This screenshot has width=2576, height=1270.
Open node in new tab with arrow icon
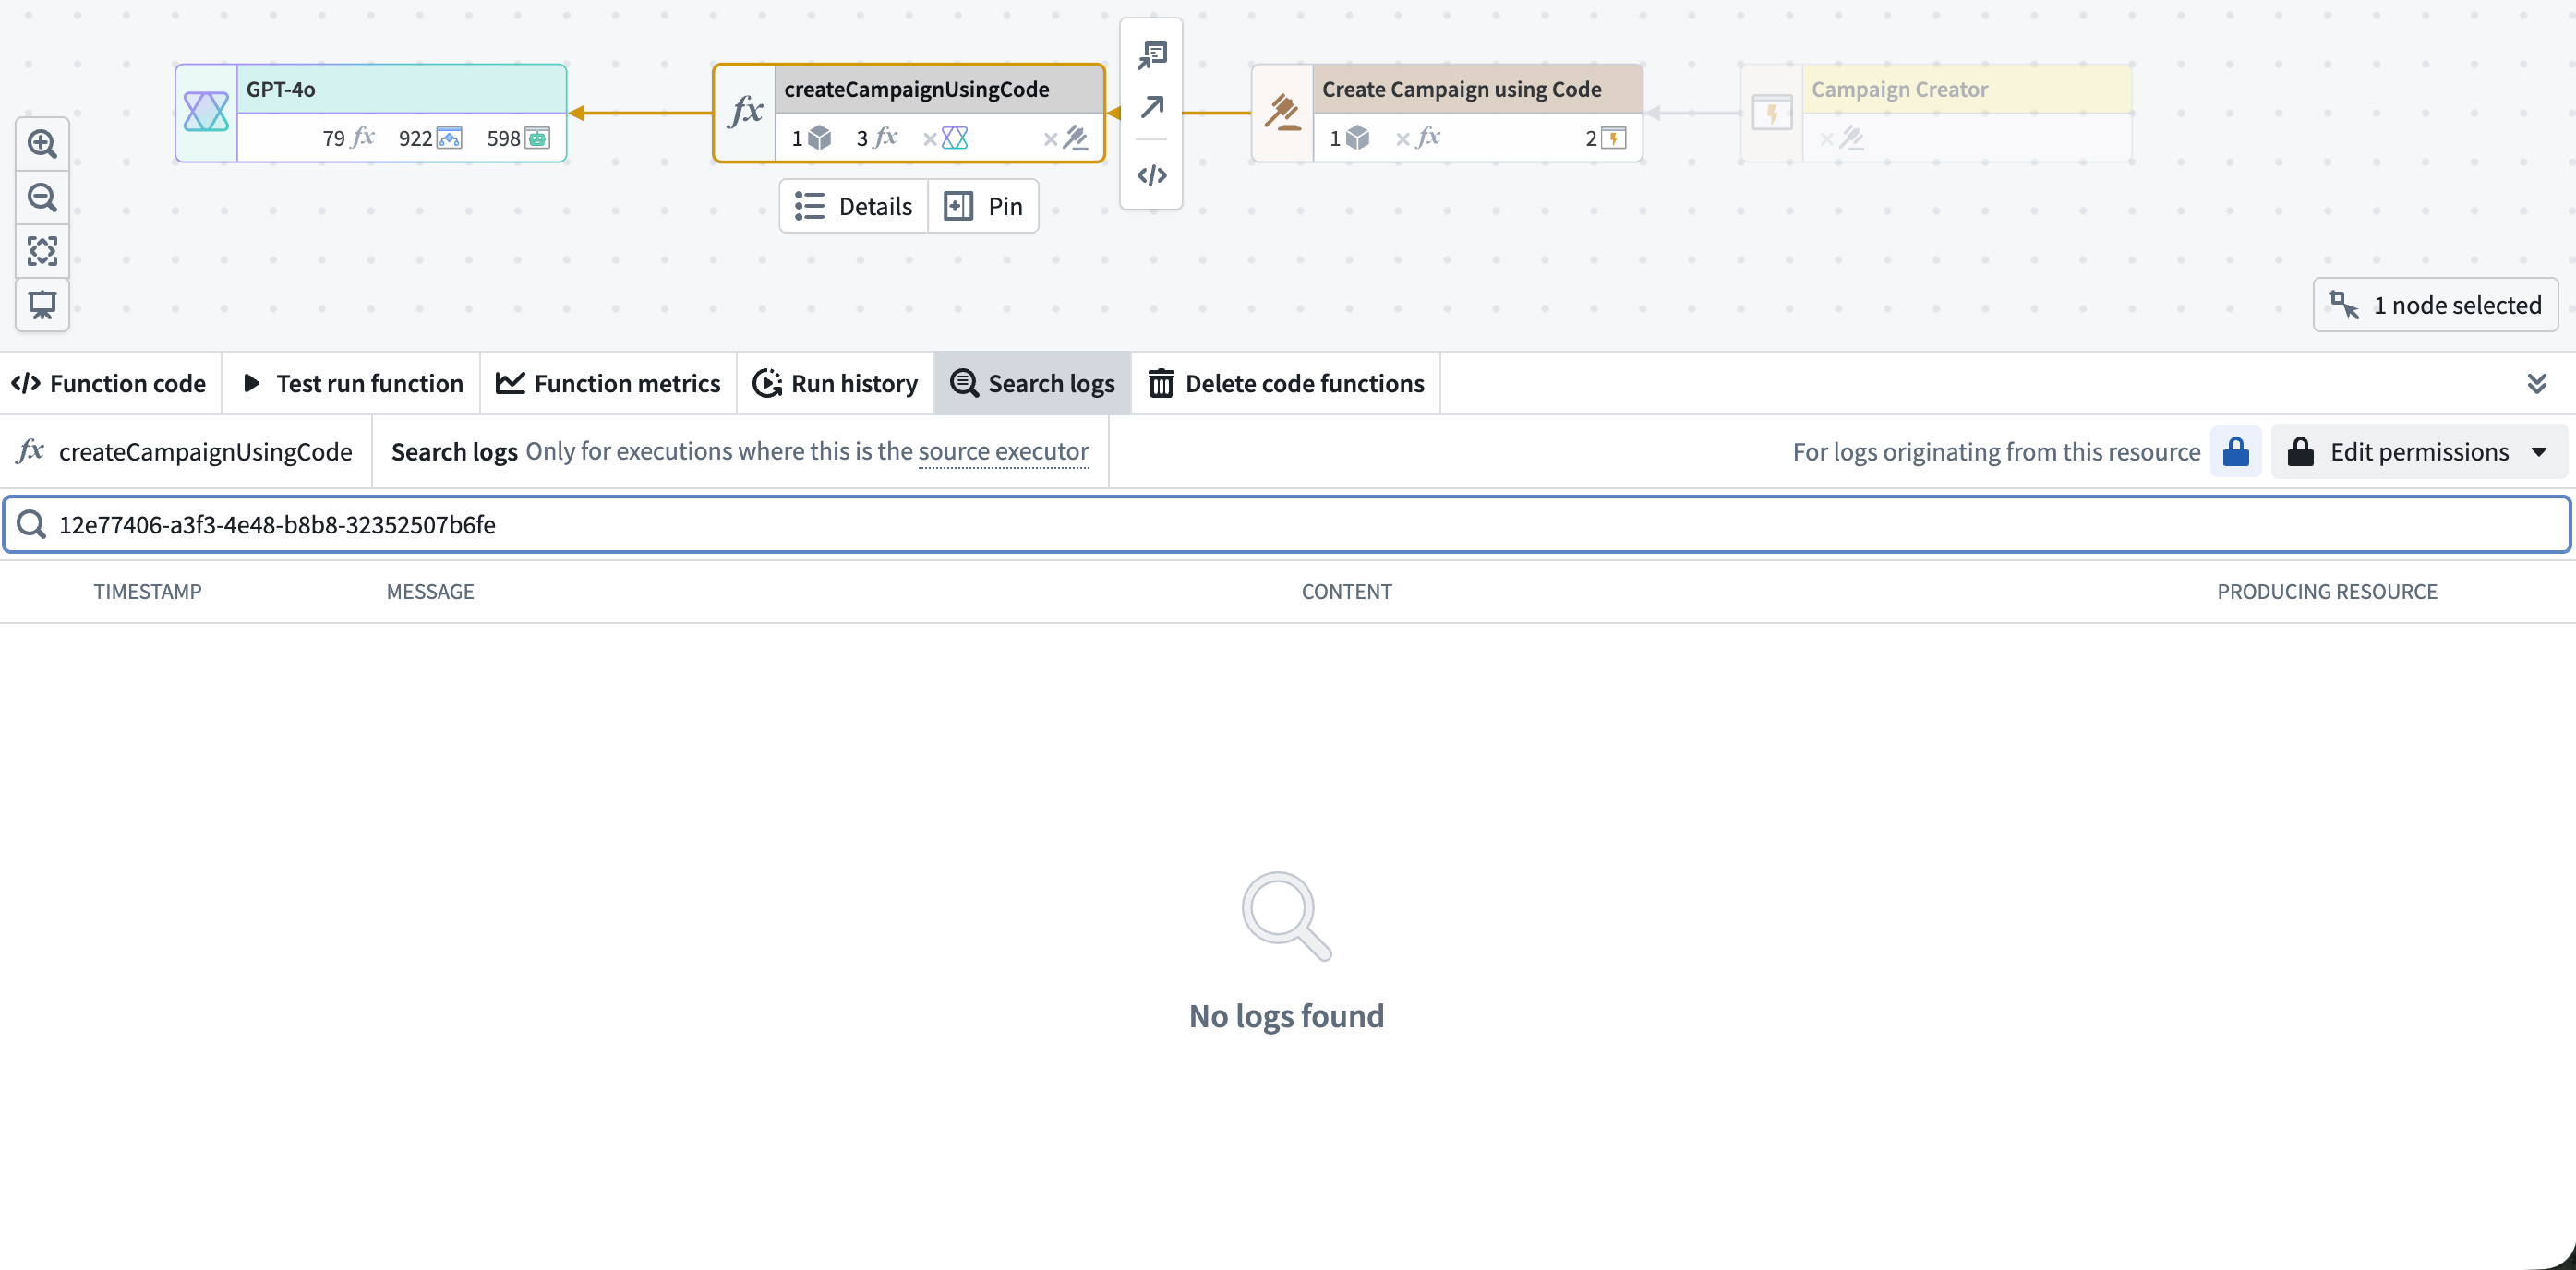[1151, 106]
